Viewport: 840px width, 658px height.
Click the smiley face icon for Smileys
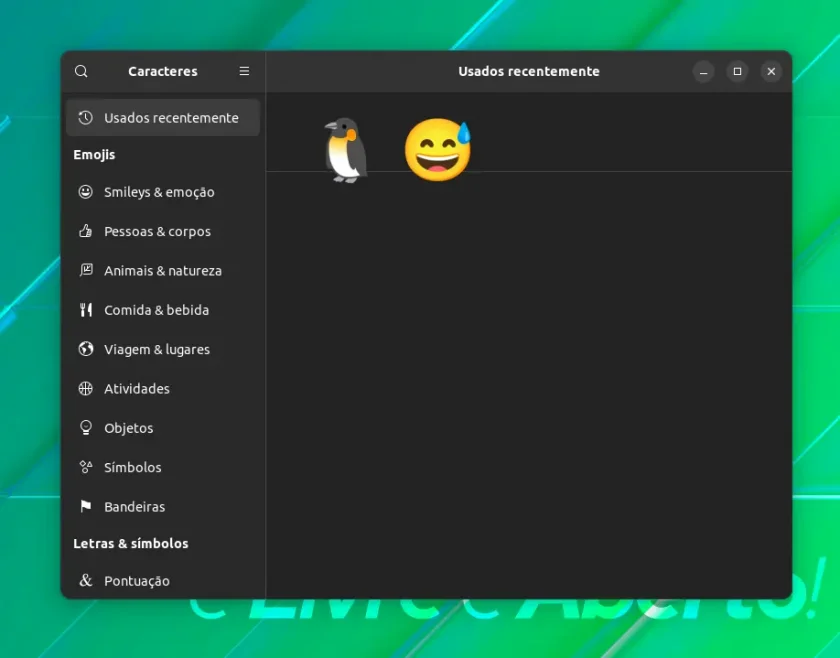click(x=86, y=192)
